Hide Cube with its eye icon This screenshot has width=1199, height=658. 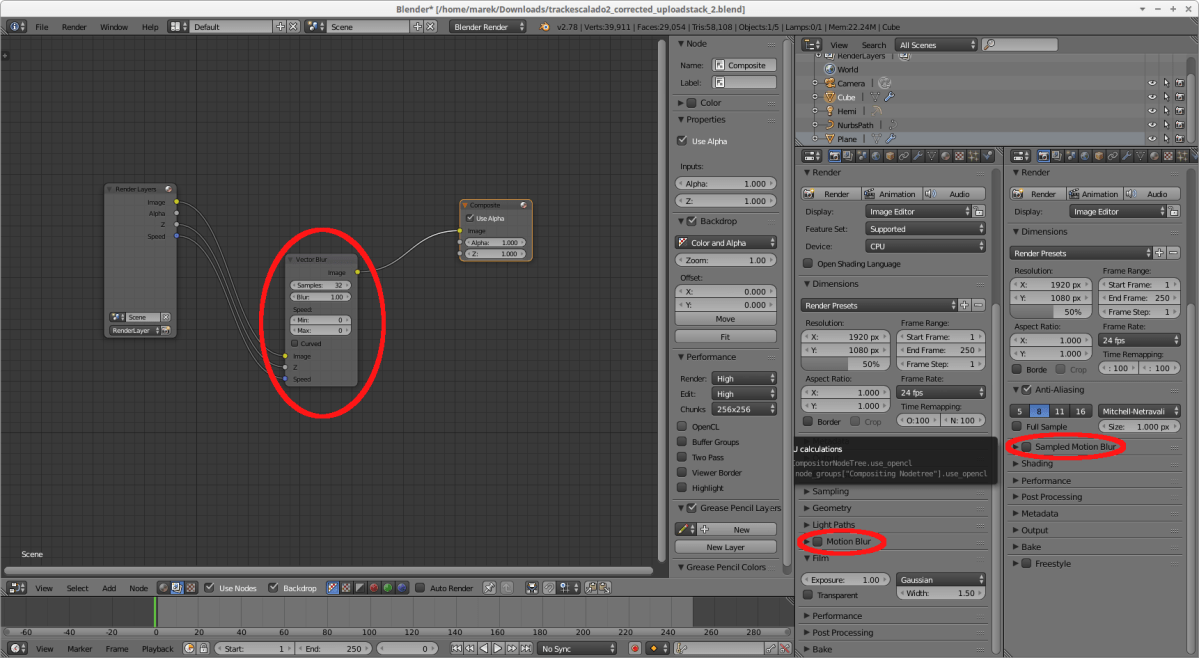pos(1152,97)
